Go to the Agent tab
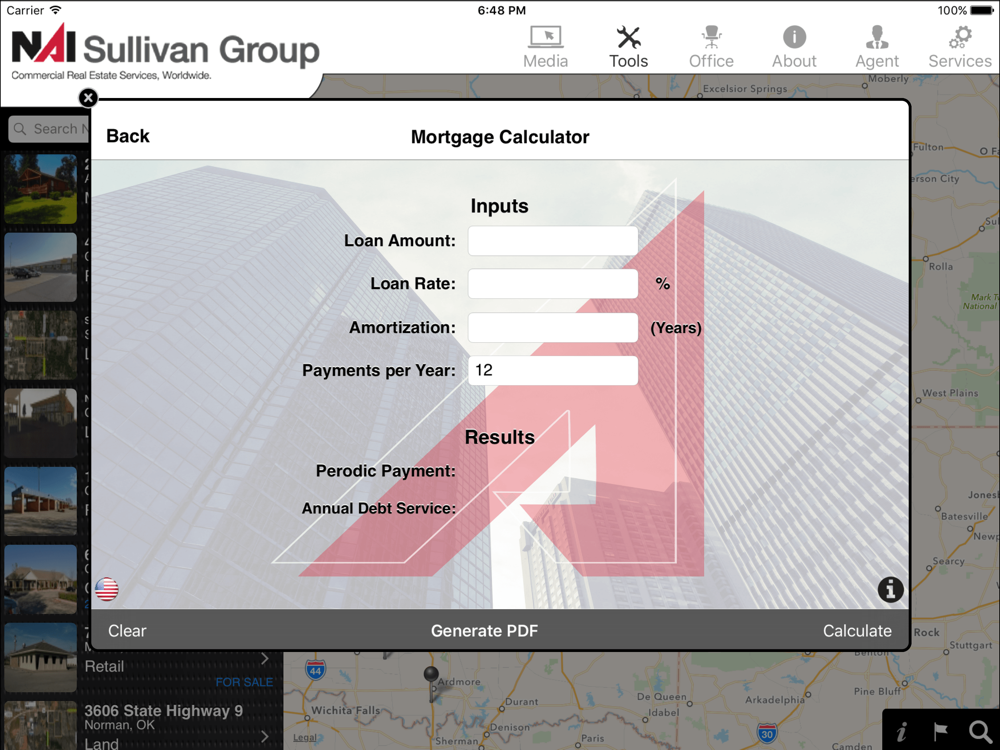This screenshot has height=750, width=1000. pyautogui.click(x=877, y=47)
